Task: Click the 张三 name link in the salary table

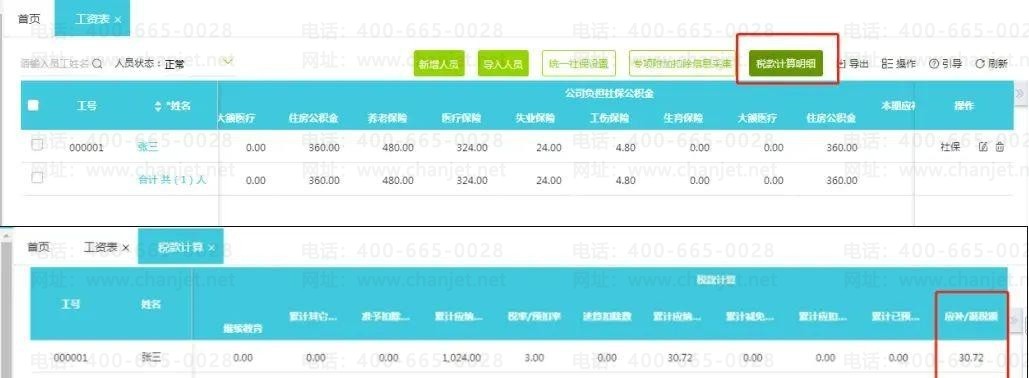Action: [148, 147]
